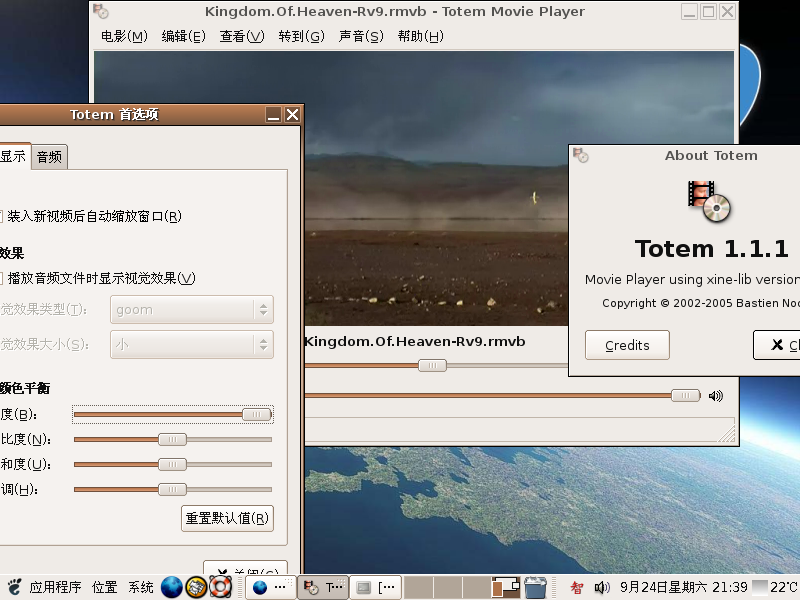Click the 效果 section heading in preferences

12,253
